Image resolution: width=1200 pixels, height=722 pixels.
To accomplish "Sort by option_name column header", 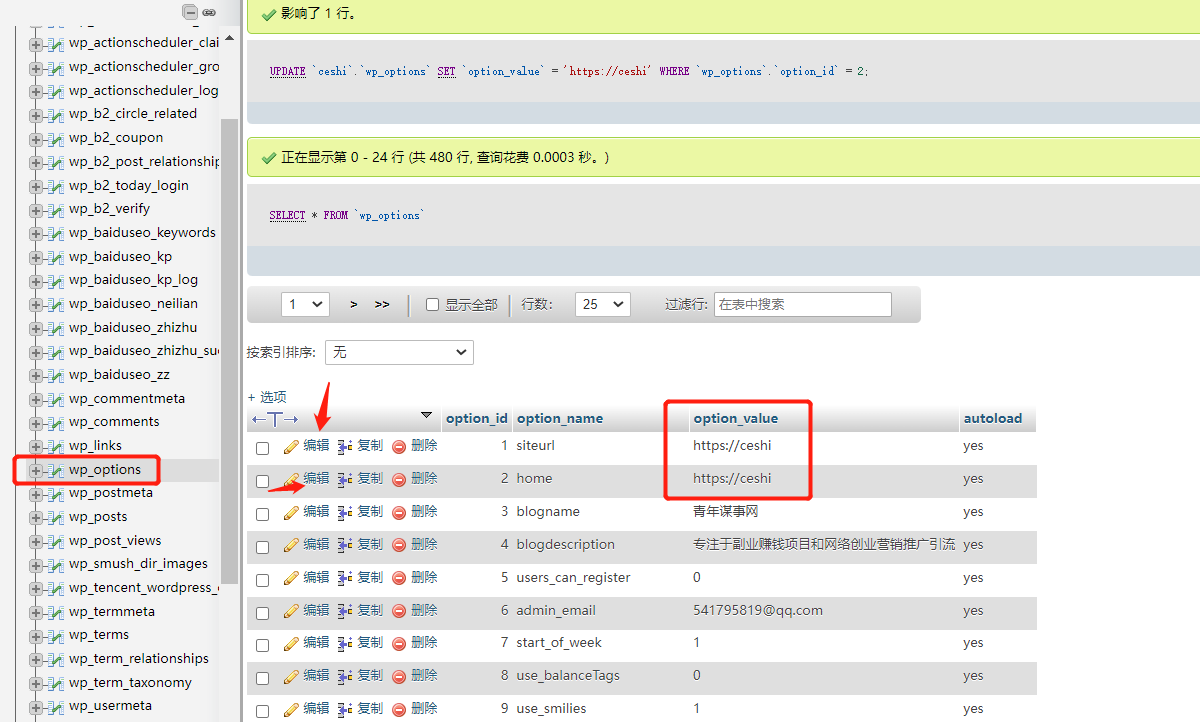I will pyautogui.click(x=560, y=418).
